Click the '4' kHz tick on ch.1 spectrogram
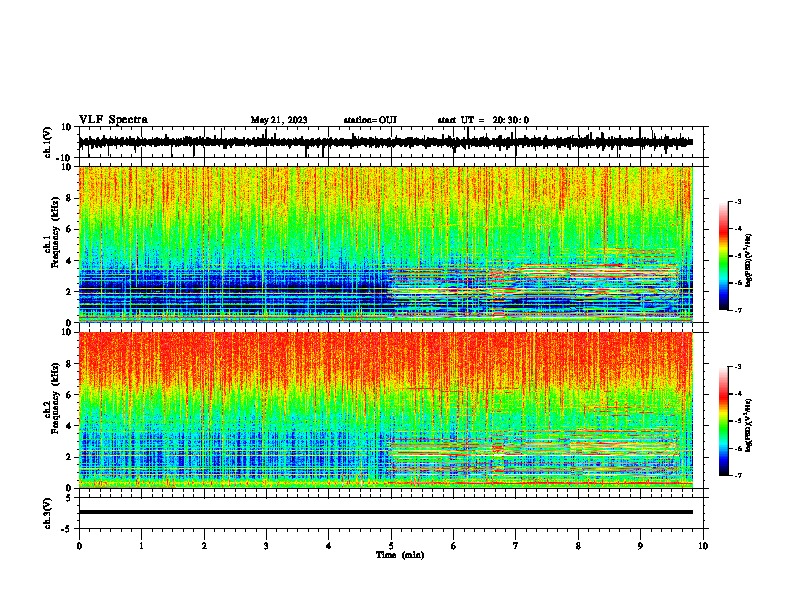This screenshot has width=792, height=612. point(69,261)
